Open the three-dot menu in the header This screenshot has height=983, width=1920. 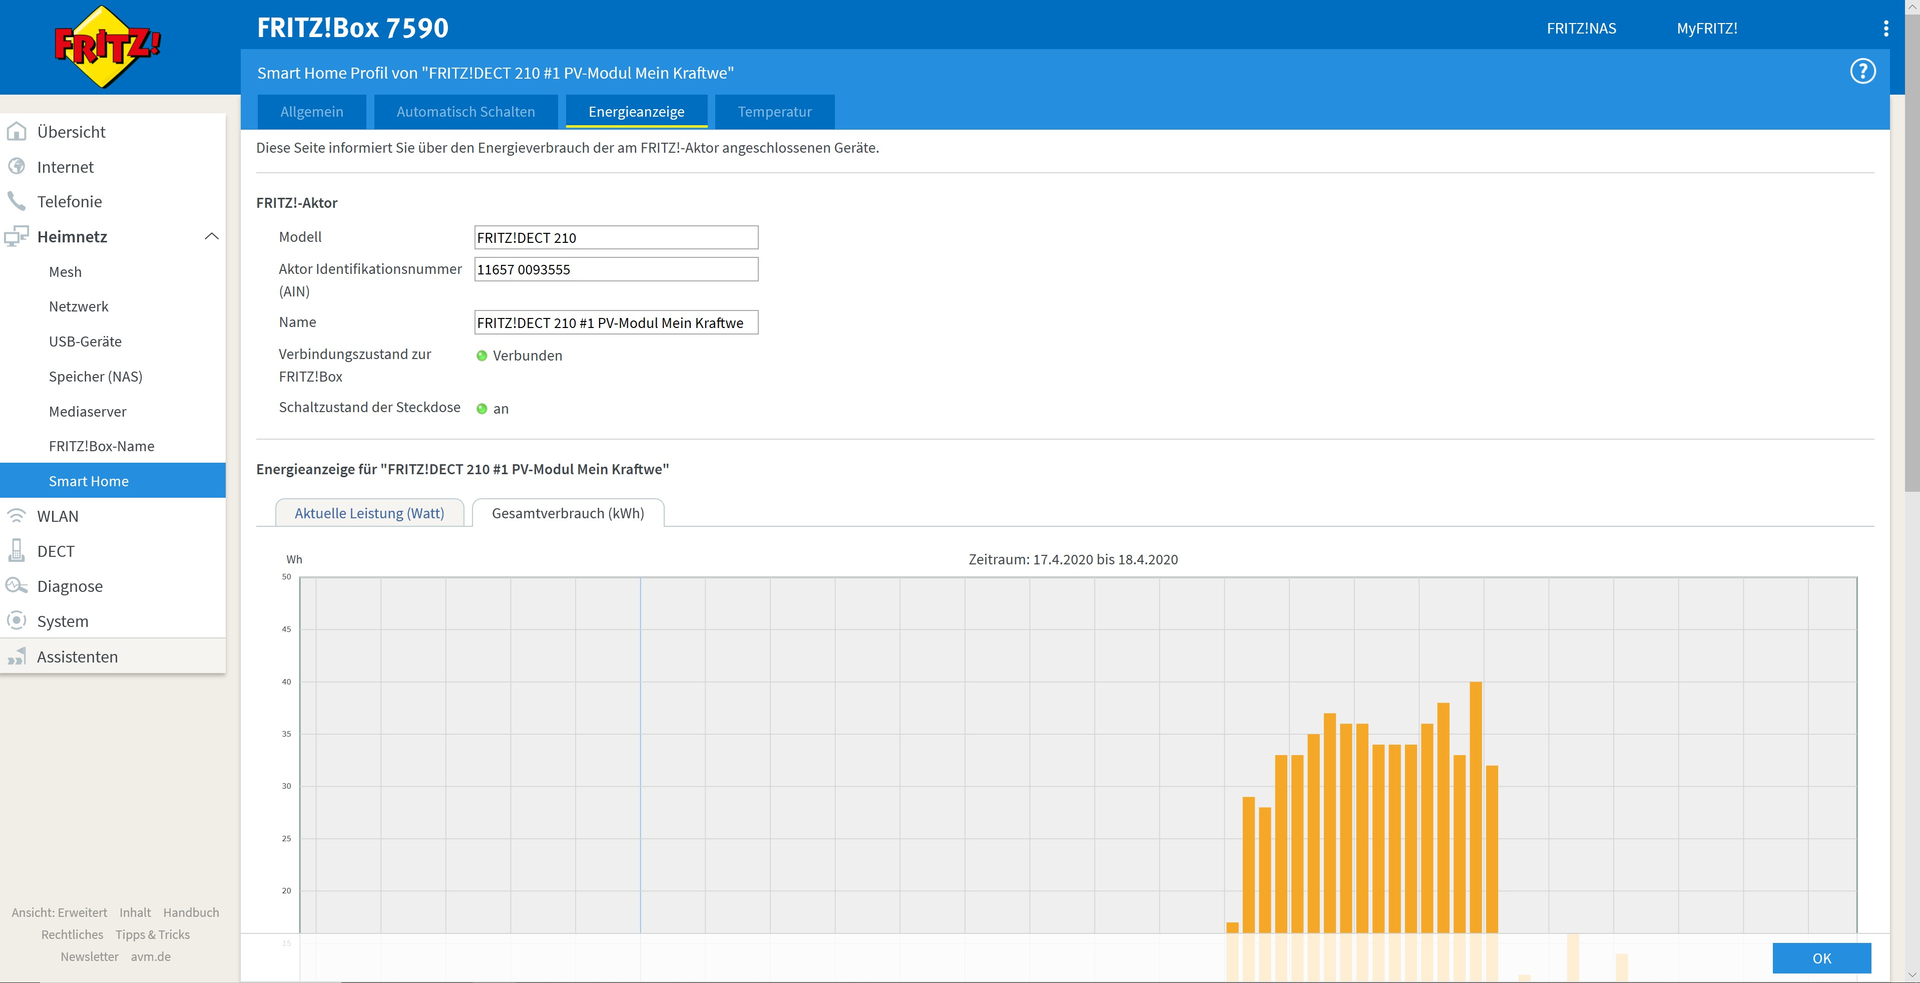(x=1886, y=29)
